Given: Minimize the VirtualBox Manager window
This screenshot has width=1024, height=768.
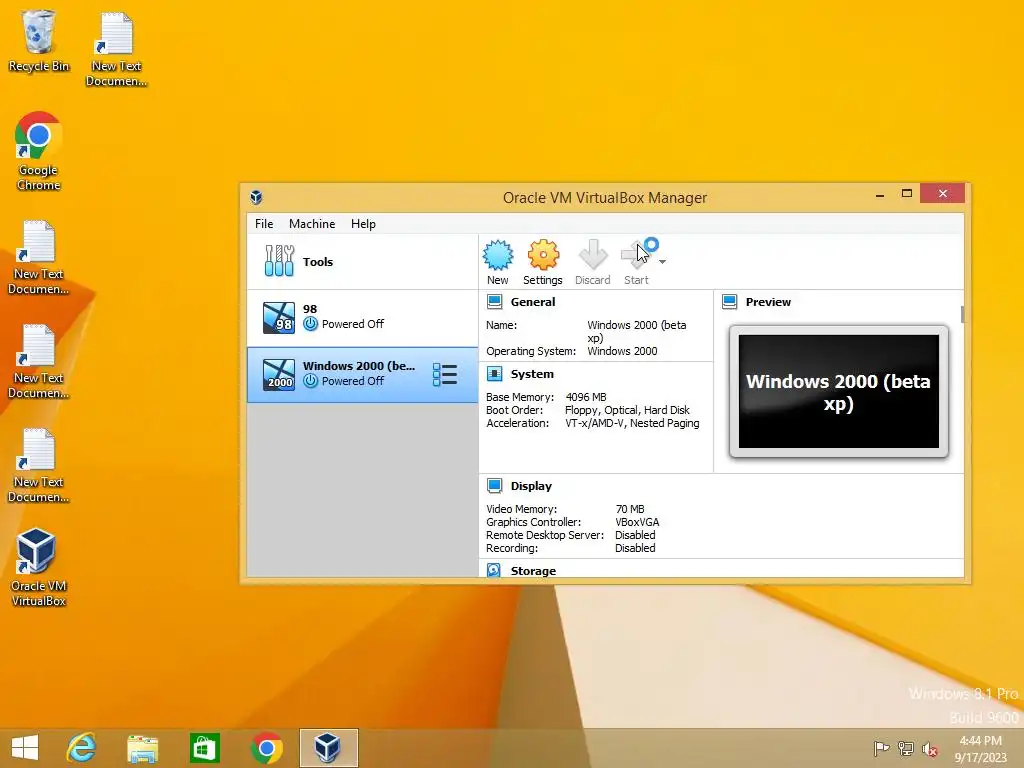Looking at the screenshot, I should (x=880, y=194).
